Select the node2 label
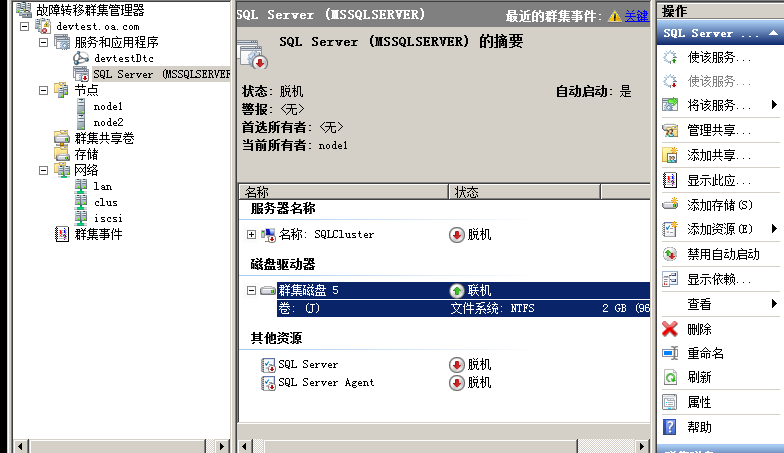Screen dimensions: 784x453 pos(108,122)
